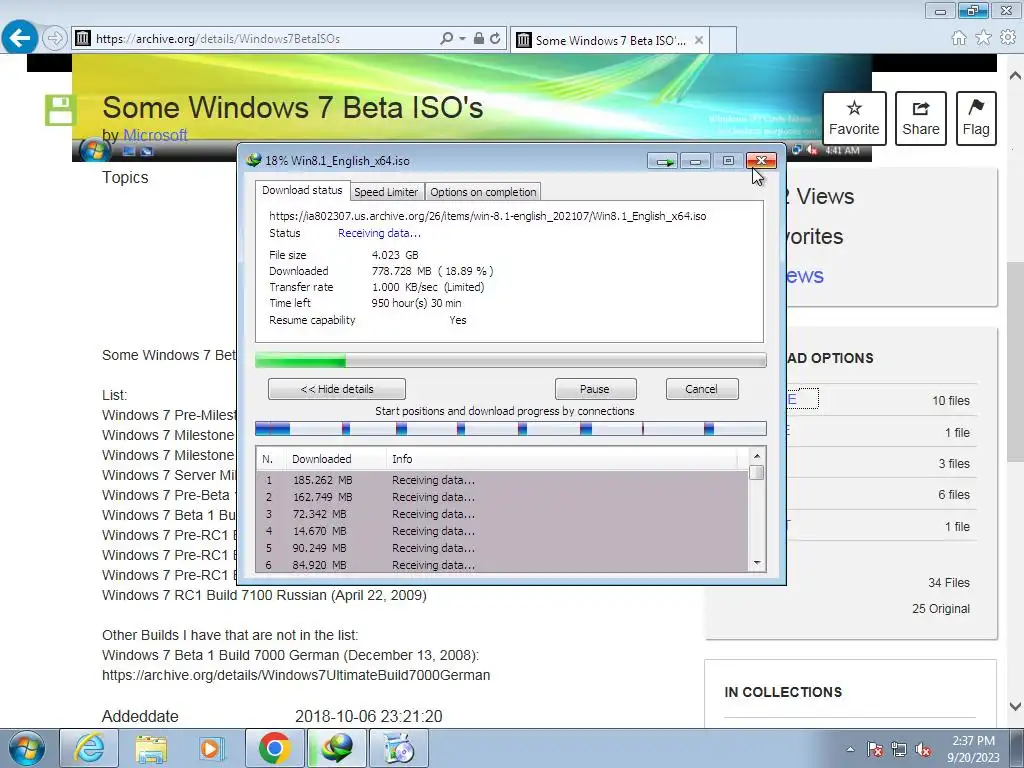
Task: Click the green floppy disk software icon
Action: [x=61, y=110]
